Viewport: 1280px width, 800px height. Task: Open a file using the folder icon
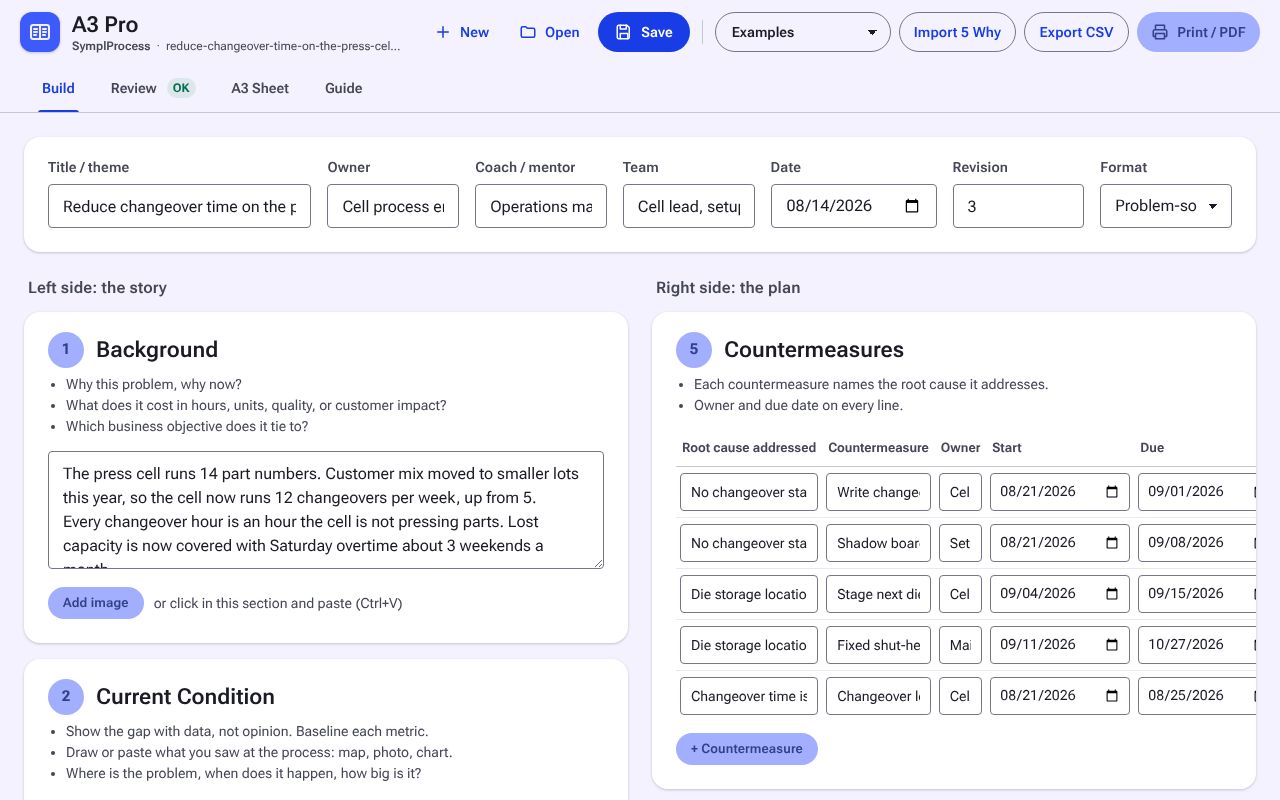[528, 32]
